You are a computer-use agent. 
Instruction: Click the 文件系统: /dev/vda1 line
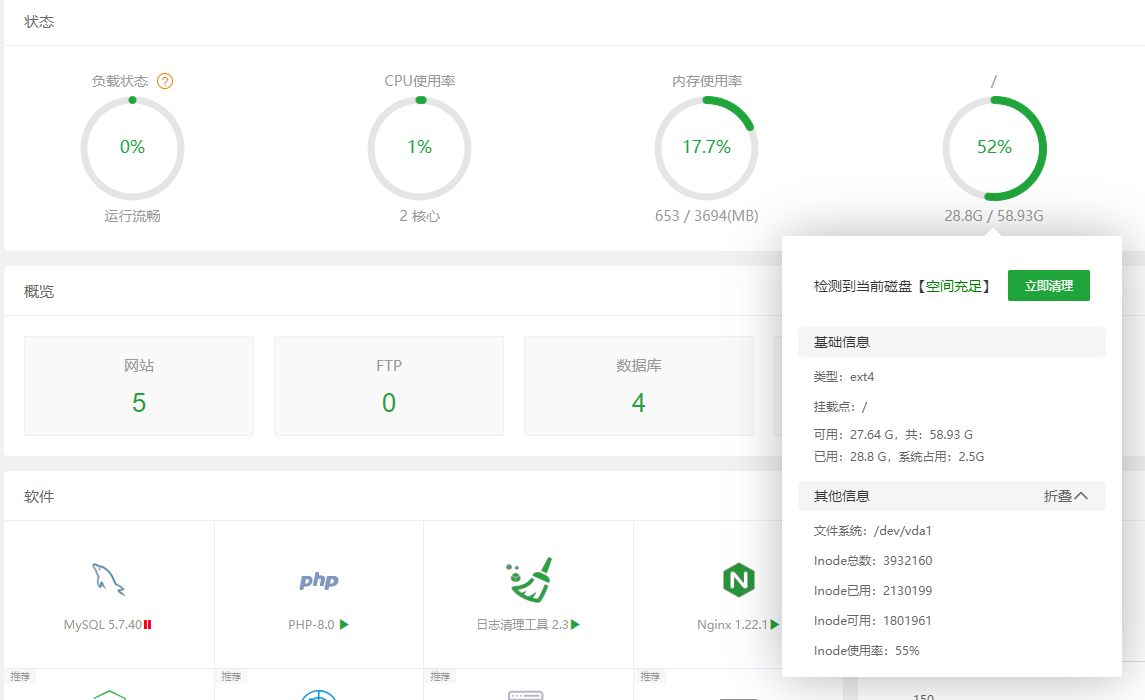[873, 531]
